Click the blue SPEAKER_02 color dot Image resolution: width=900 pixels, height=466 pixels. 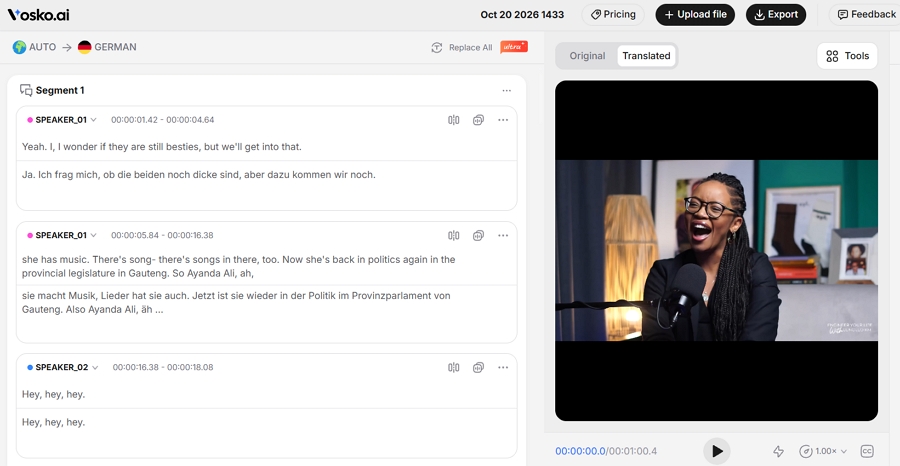30,367
